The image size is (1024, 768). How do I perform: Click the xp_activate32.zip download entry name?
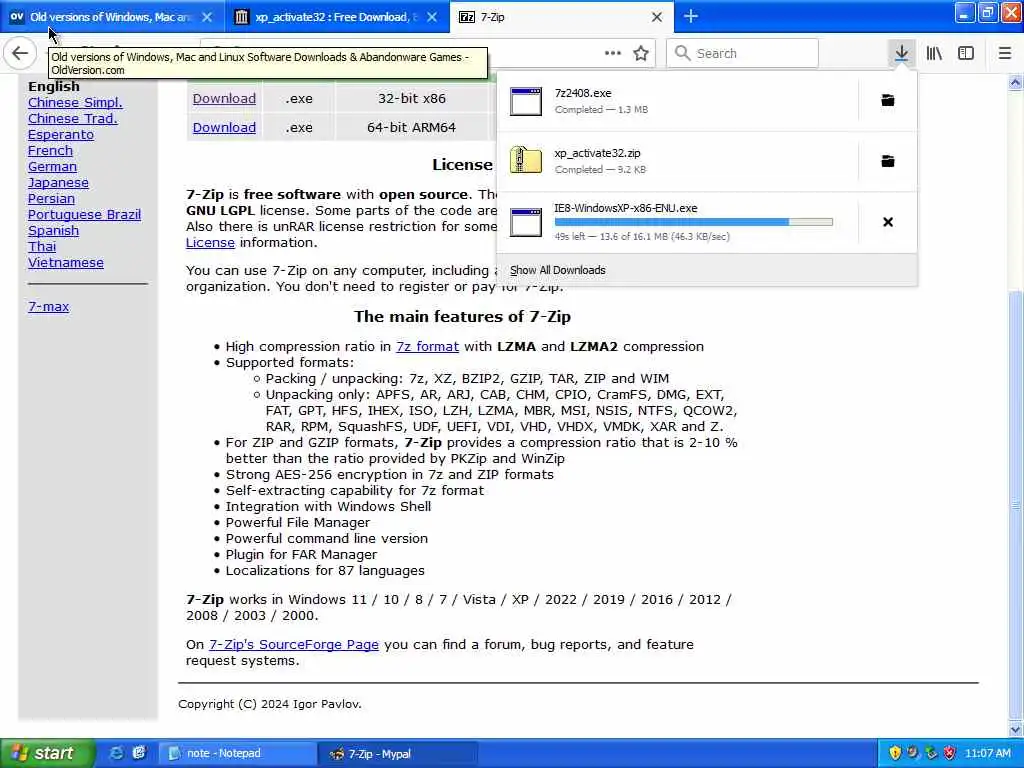pos(598,153)
